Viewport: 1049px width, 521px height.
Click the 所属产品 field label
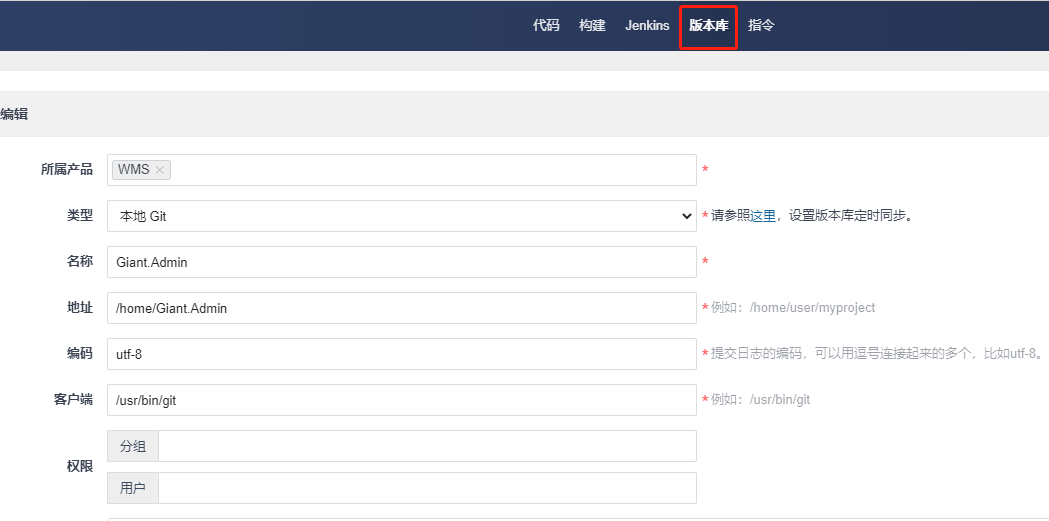pos(67,169)
